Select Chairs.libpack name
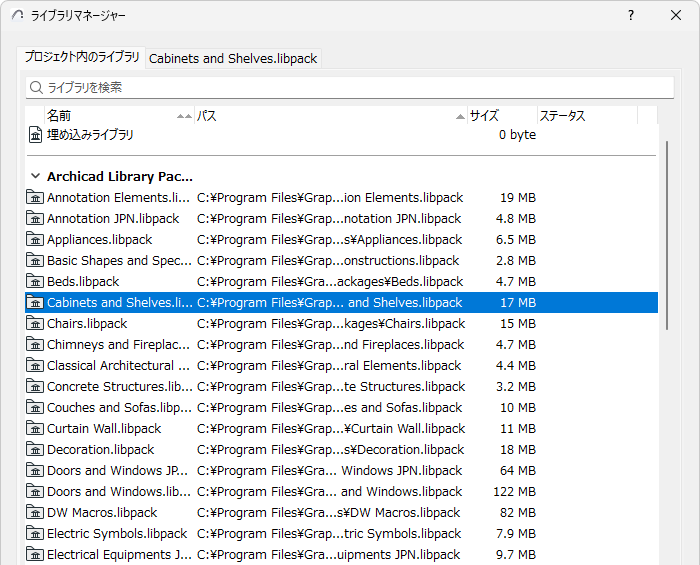 tap(87, 323)
